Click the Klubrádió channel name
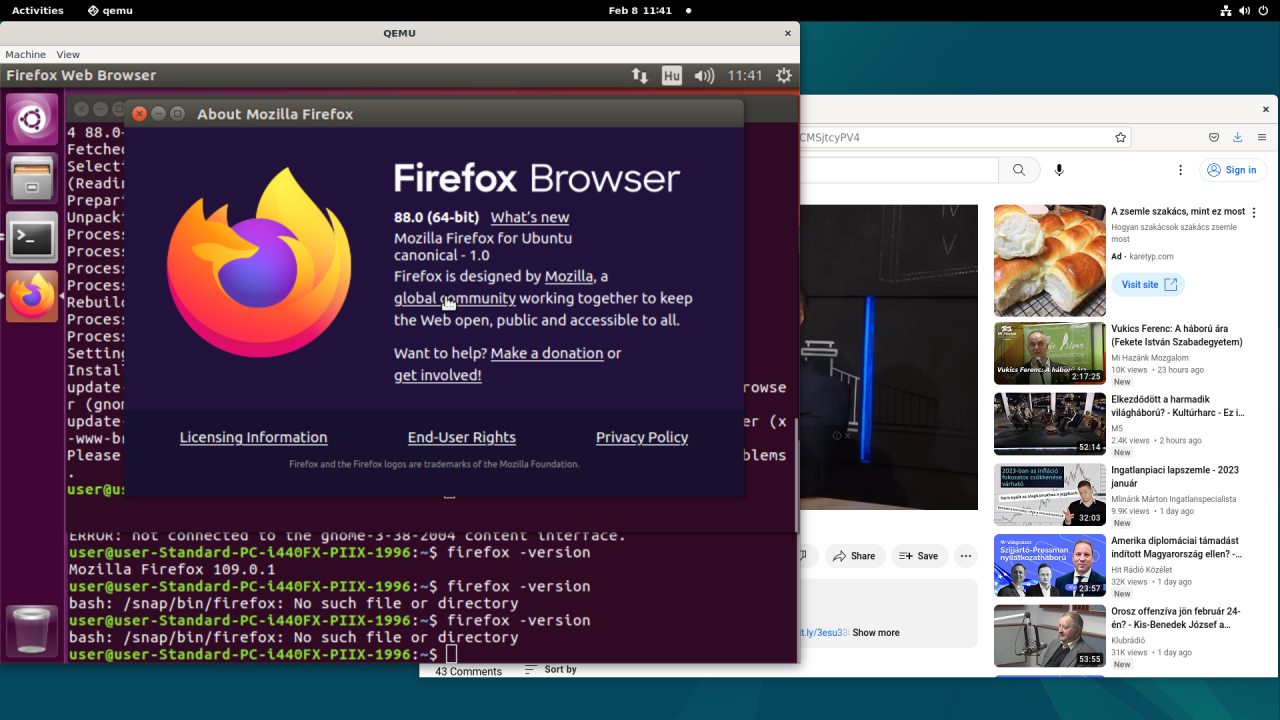Viewport: 1280px width, 720px height. (1128, 640)
